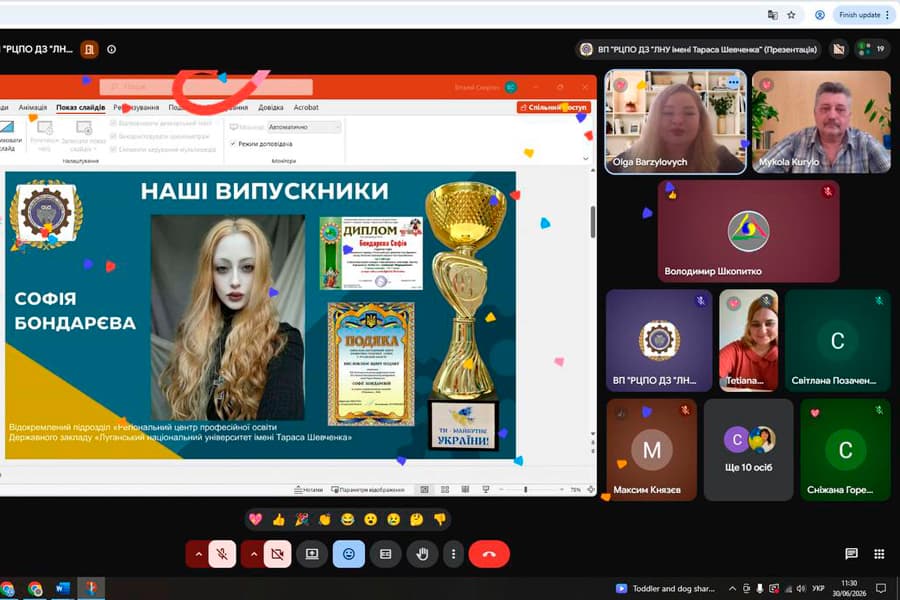Open the meeting chat panel
Viewport: 900px width, 600px height.
click(x=851, y=553)
